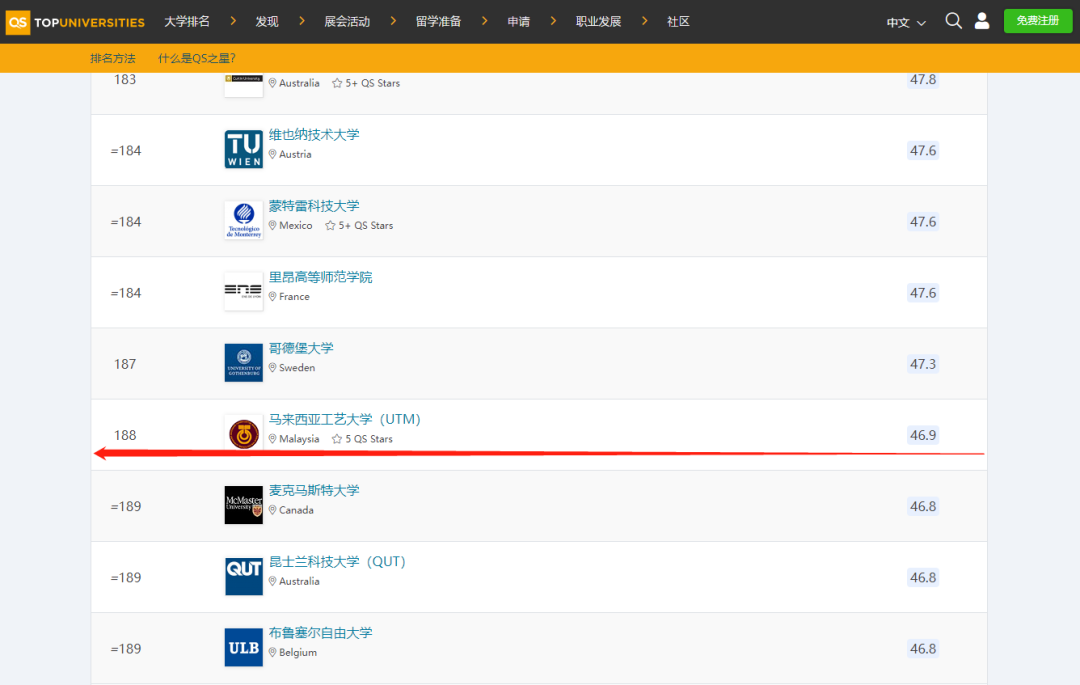Open the 留学准备 menu
1080x685 pixels.
pos(438,22)
